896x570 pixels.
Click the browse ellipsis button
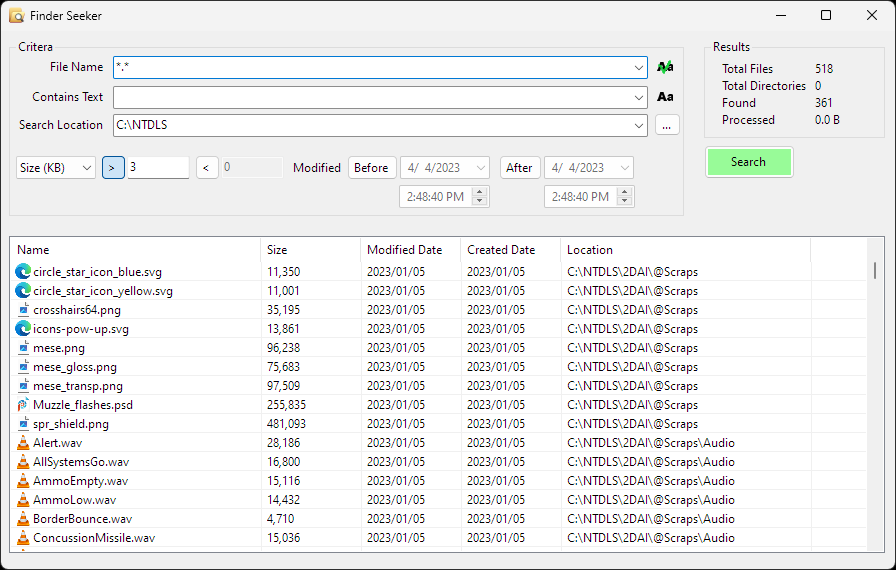[667, 125]
